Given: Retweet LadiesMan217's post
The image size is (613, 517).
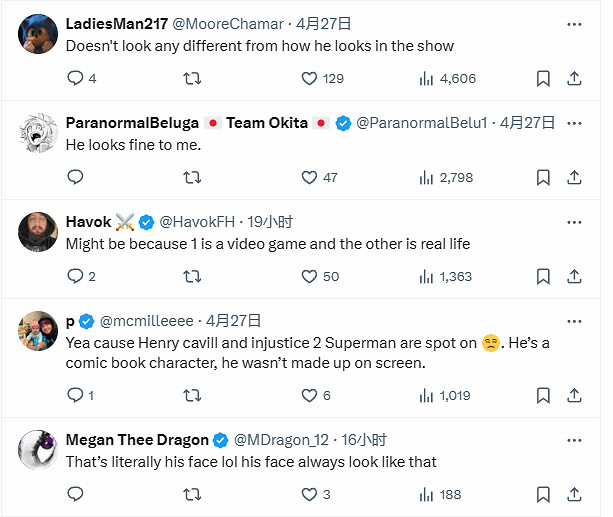Looking at the screenshot, I should 191,78.
